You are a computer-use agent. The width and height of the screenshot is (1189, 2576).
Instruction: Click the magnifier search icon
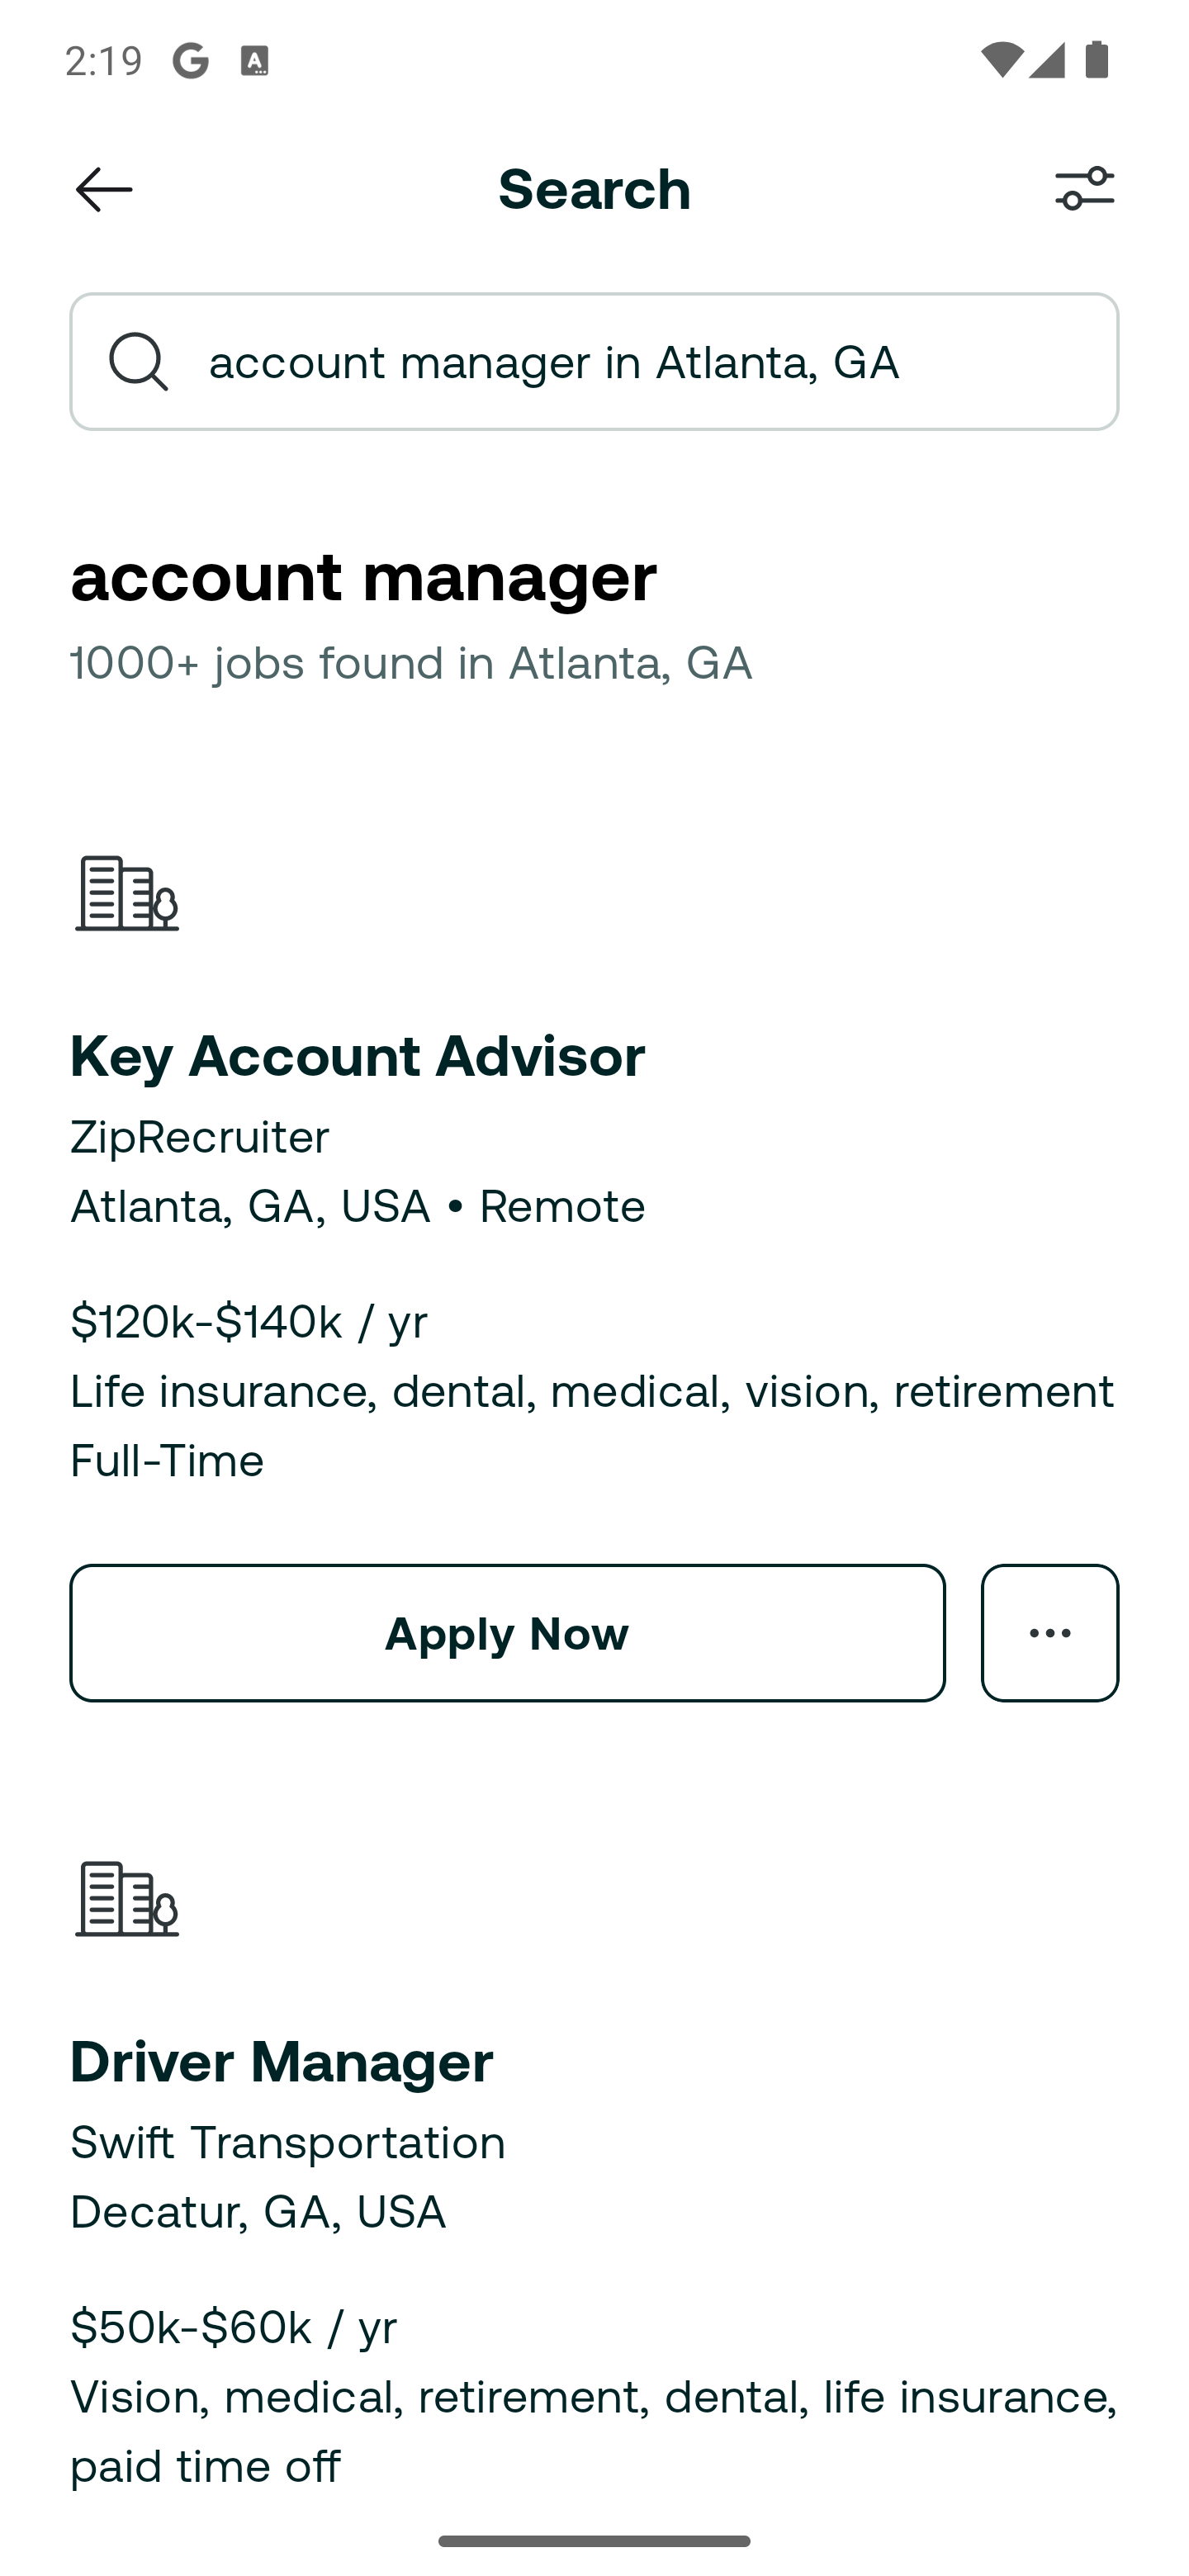click(139, 362)
